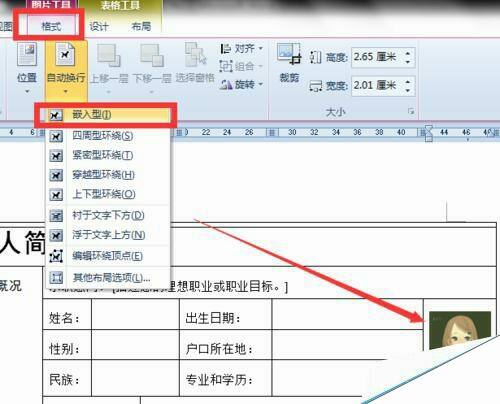The image size is (500, 404).
Task: Click the 表格工具 contextual tab header
Action: pos(120,5)
